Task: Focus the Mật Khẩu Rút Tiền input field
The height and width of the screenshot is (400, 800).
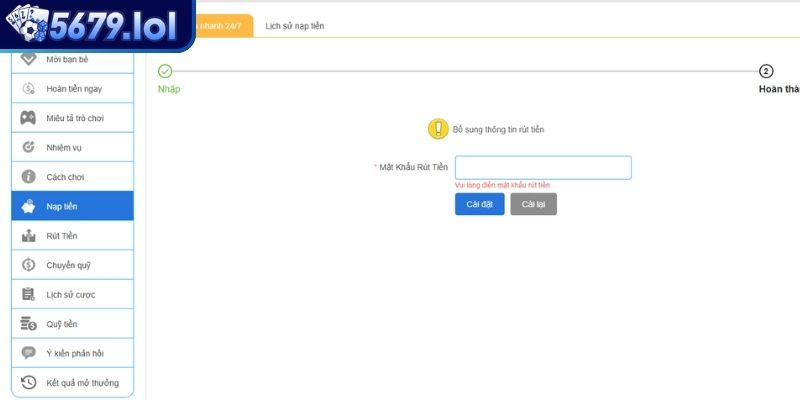Action: [543, 167]
